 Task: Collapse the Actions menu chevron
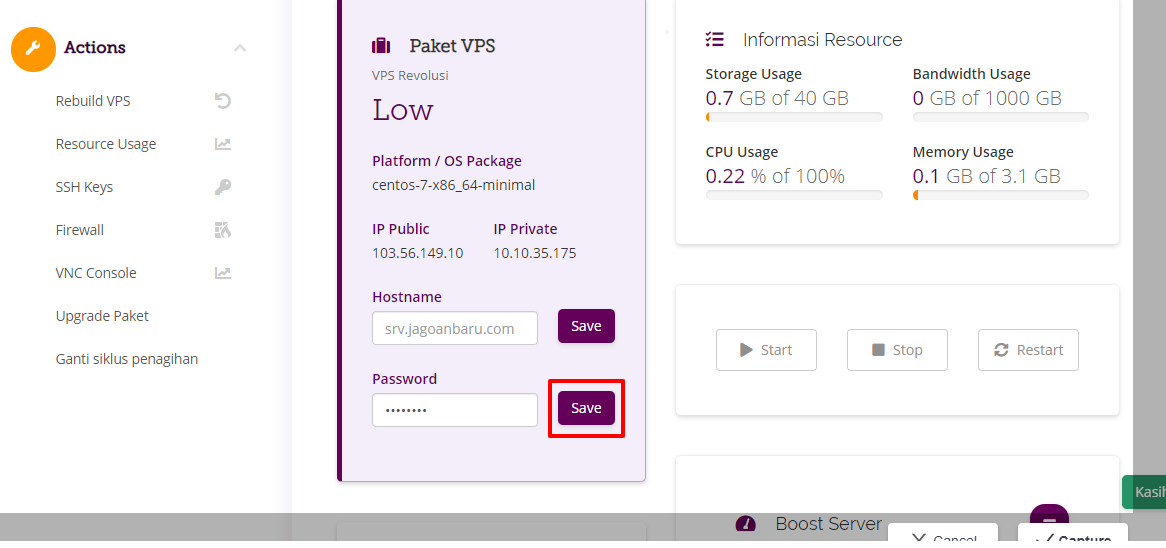click(x=239, y=48)
